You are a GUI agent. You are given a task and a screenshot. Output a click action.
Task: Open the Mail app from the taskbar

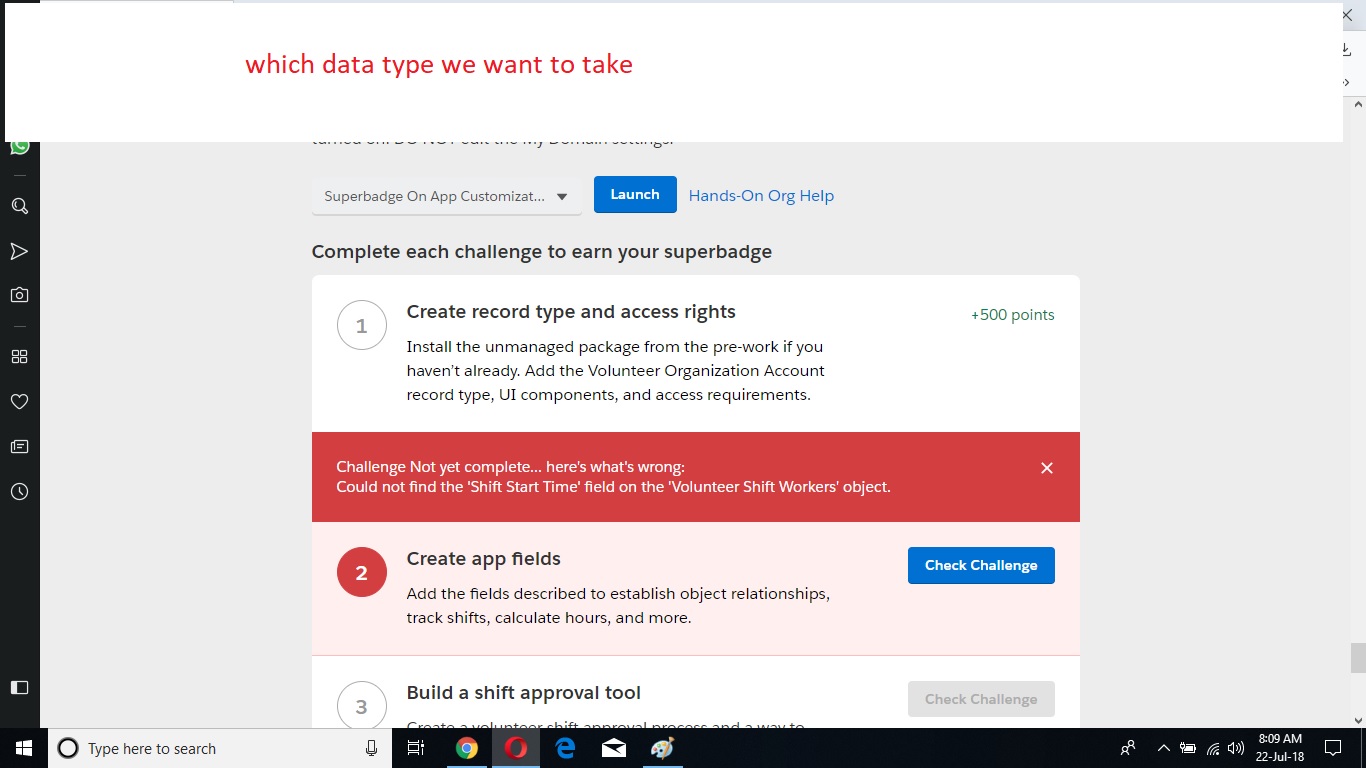(x=614, y=748)
